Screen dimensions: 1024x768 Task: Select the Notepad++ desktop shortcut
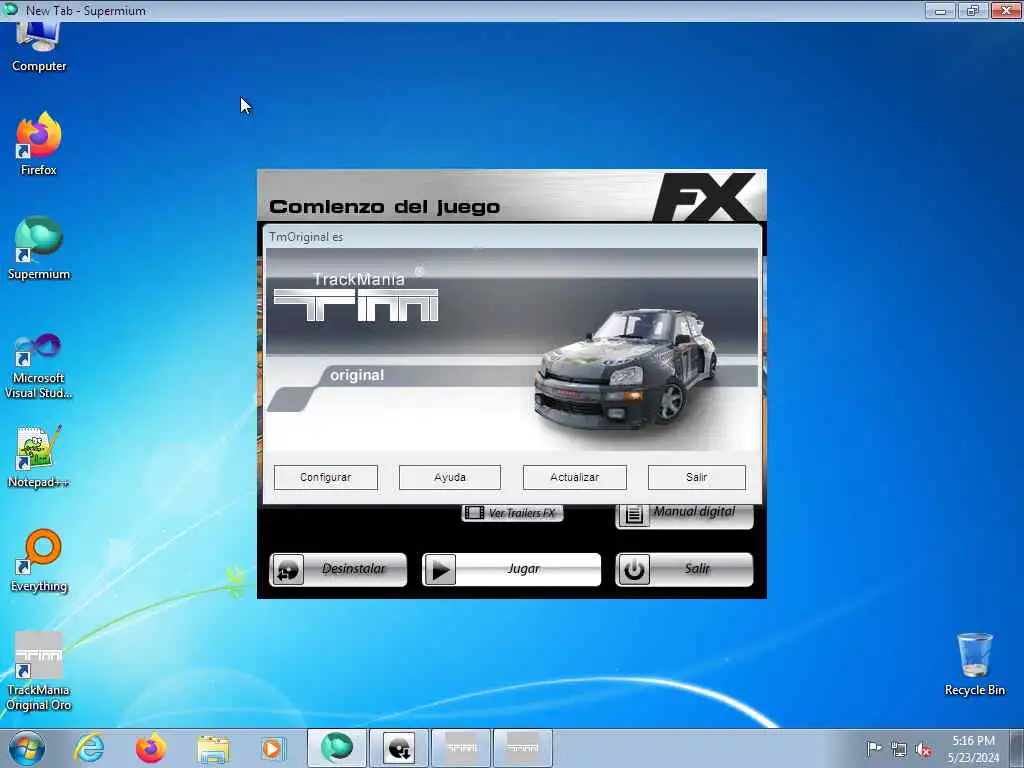click(39, 457)
